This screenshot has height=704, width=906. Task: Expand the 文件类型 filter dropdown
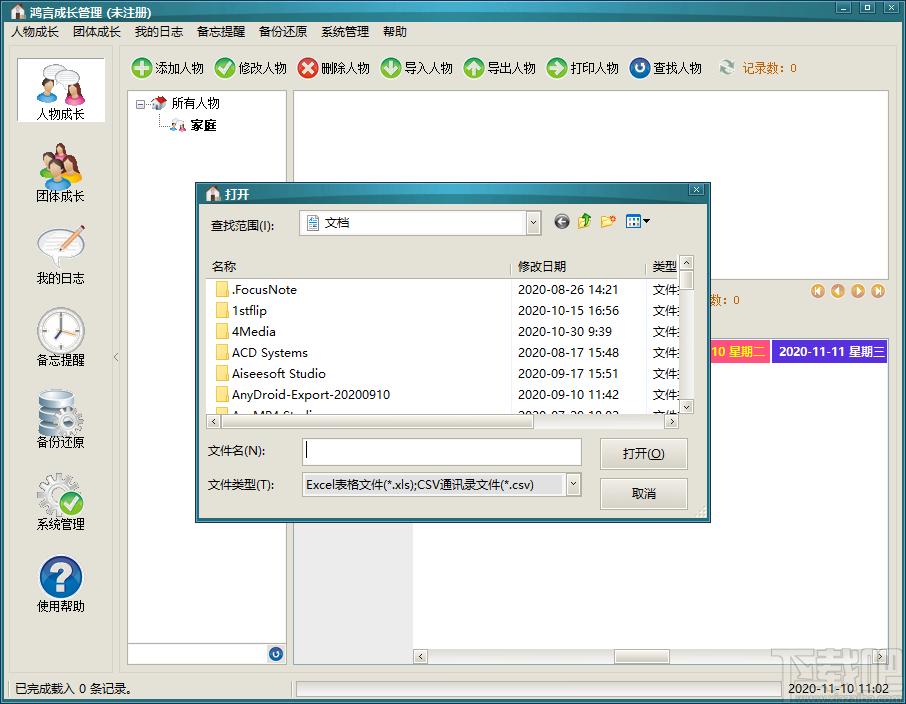pos(573,484)
